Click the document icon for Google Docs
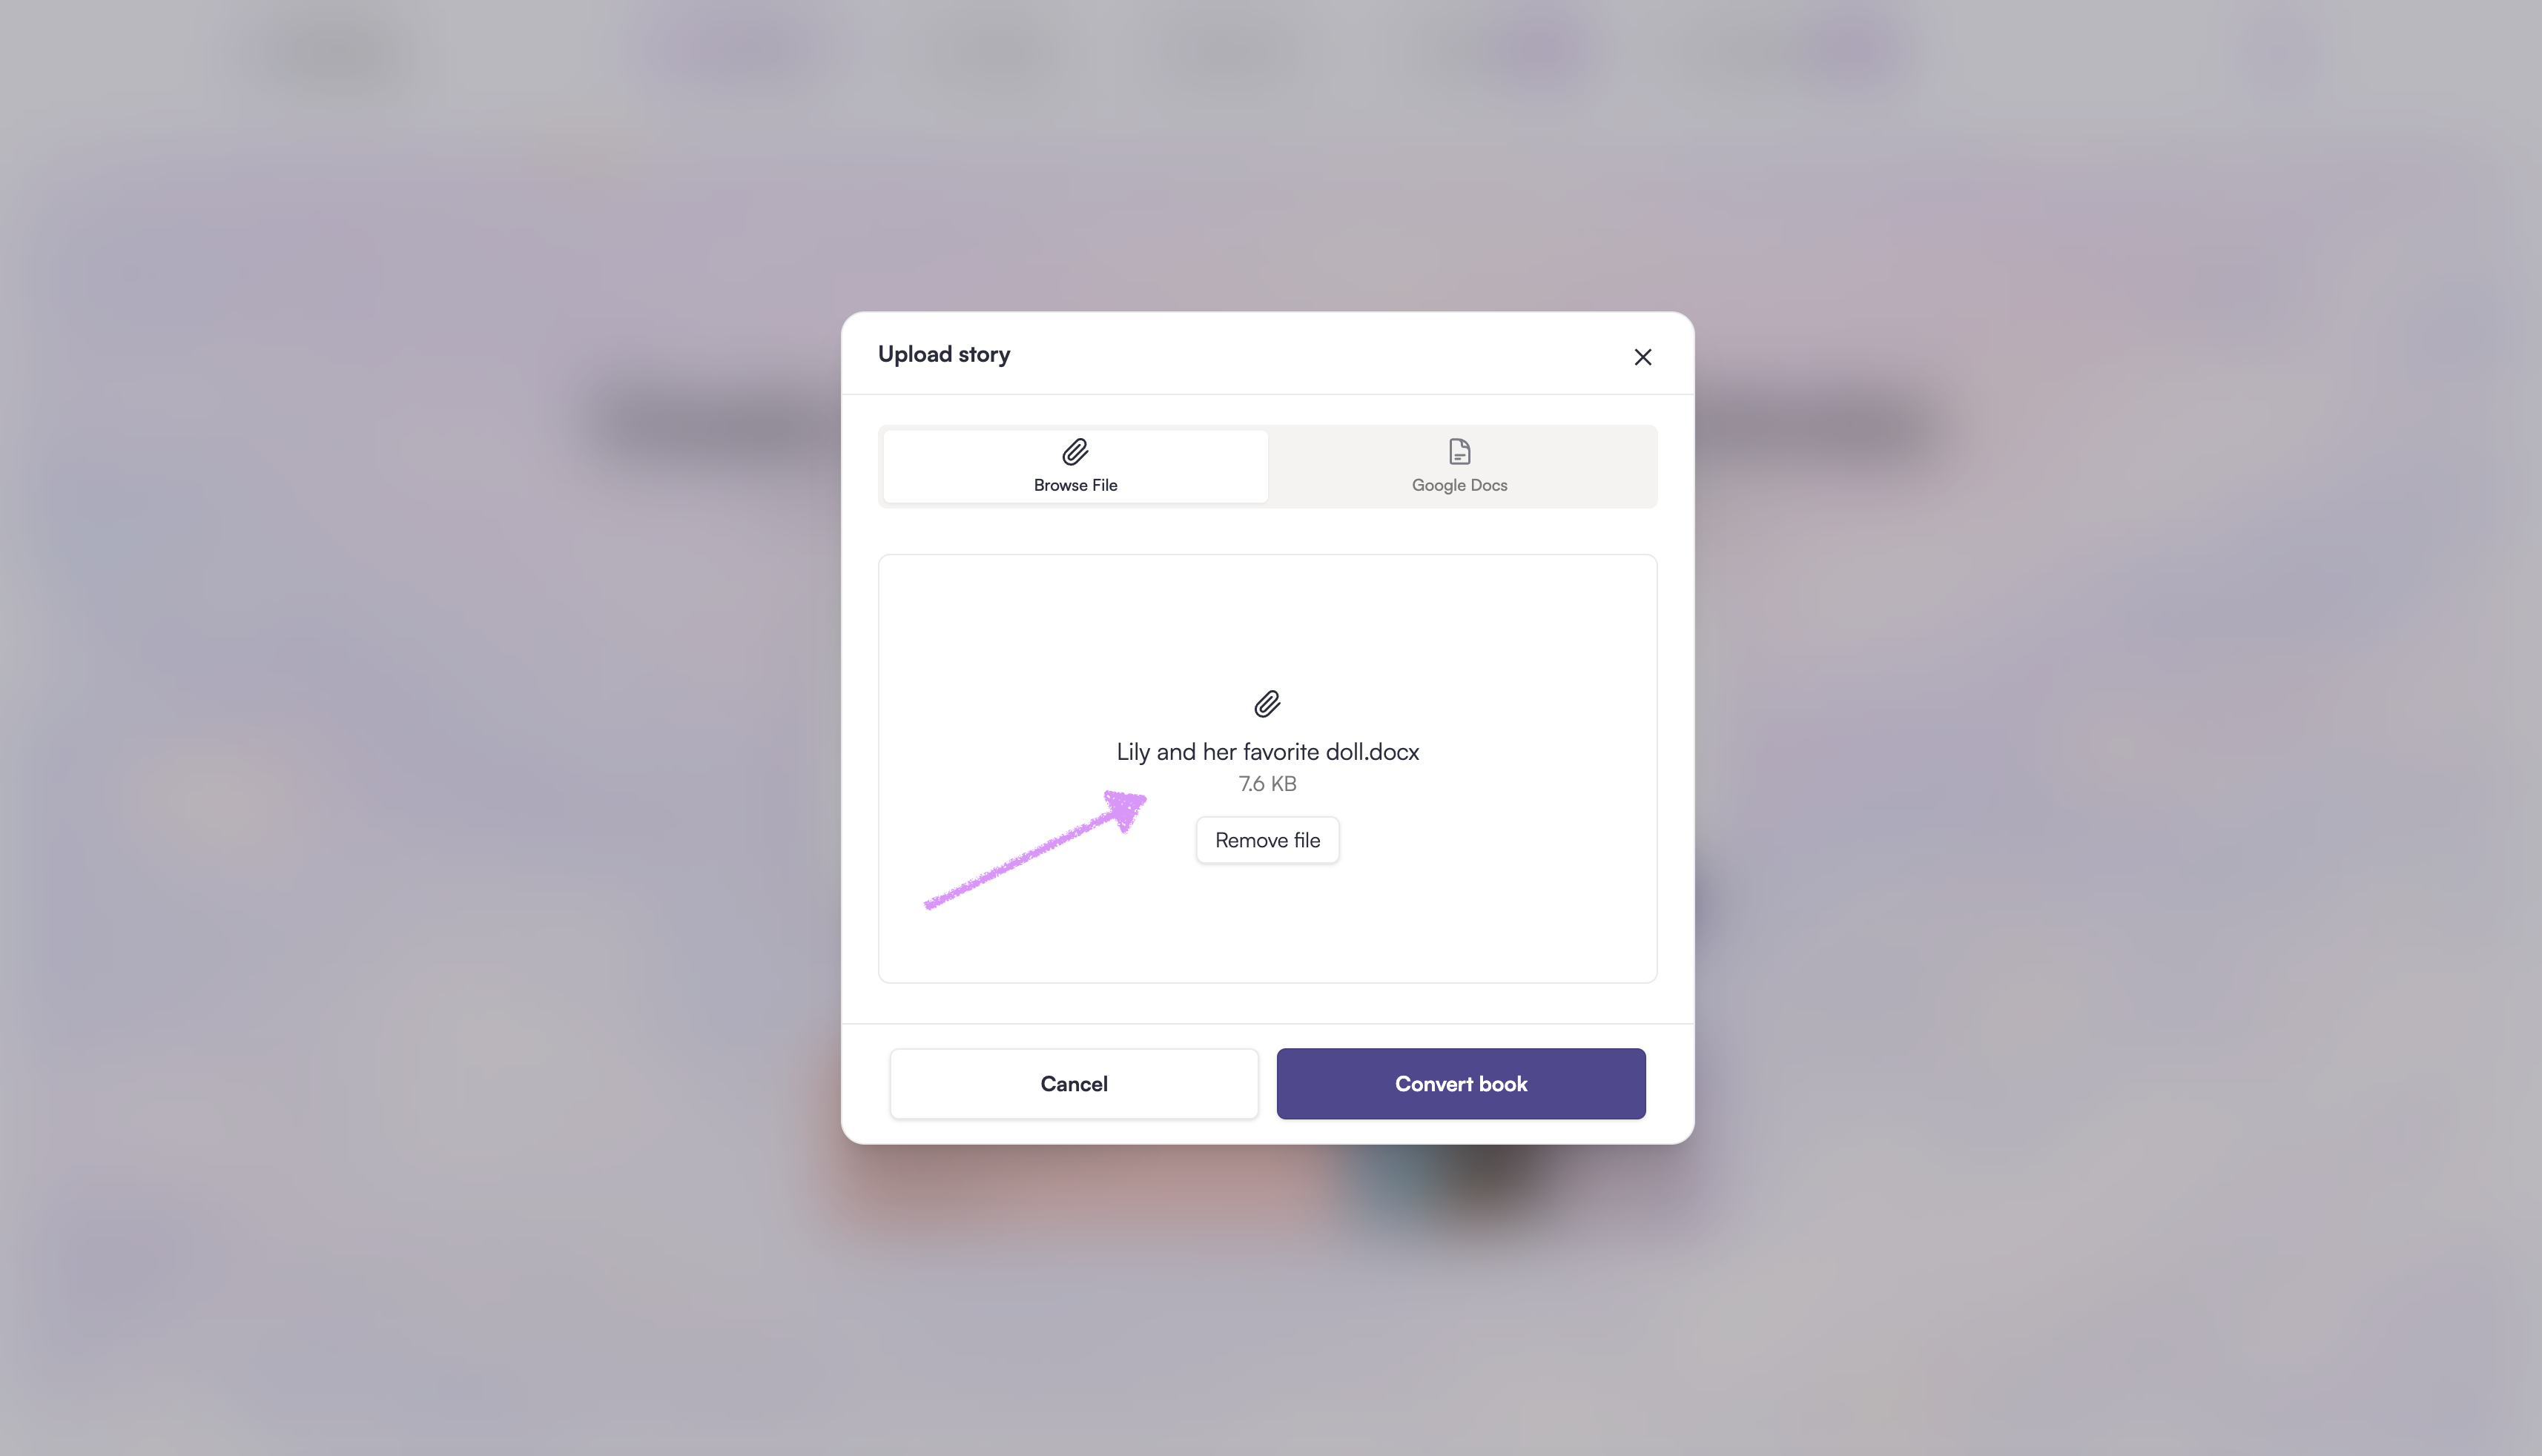2542x1456 pixels. (x=1459, y=452)
